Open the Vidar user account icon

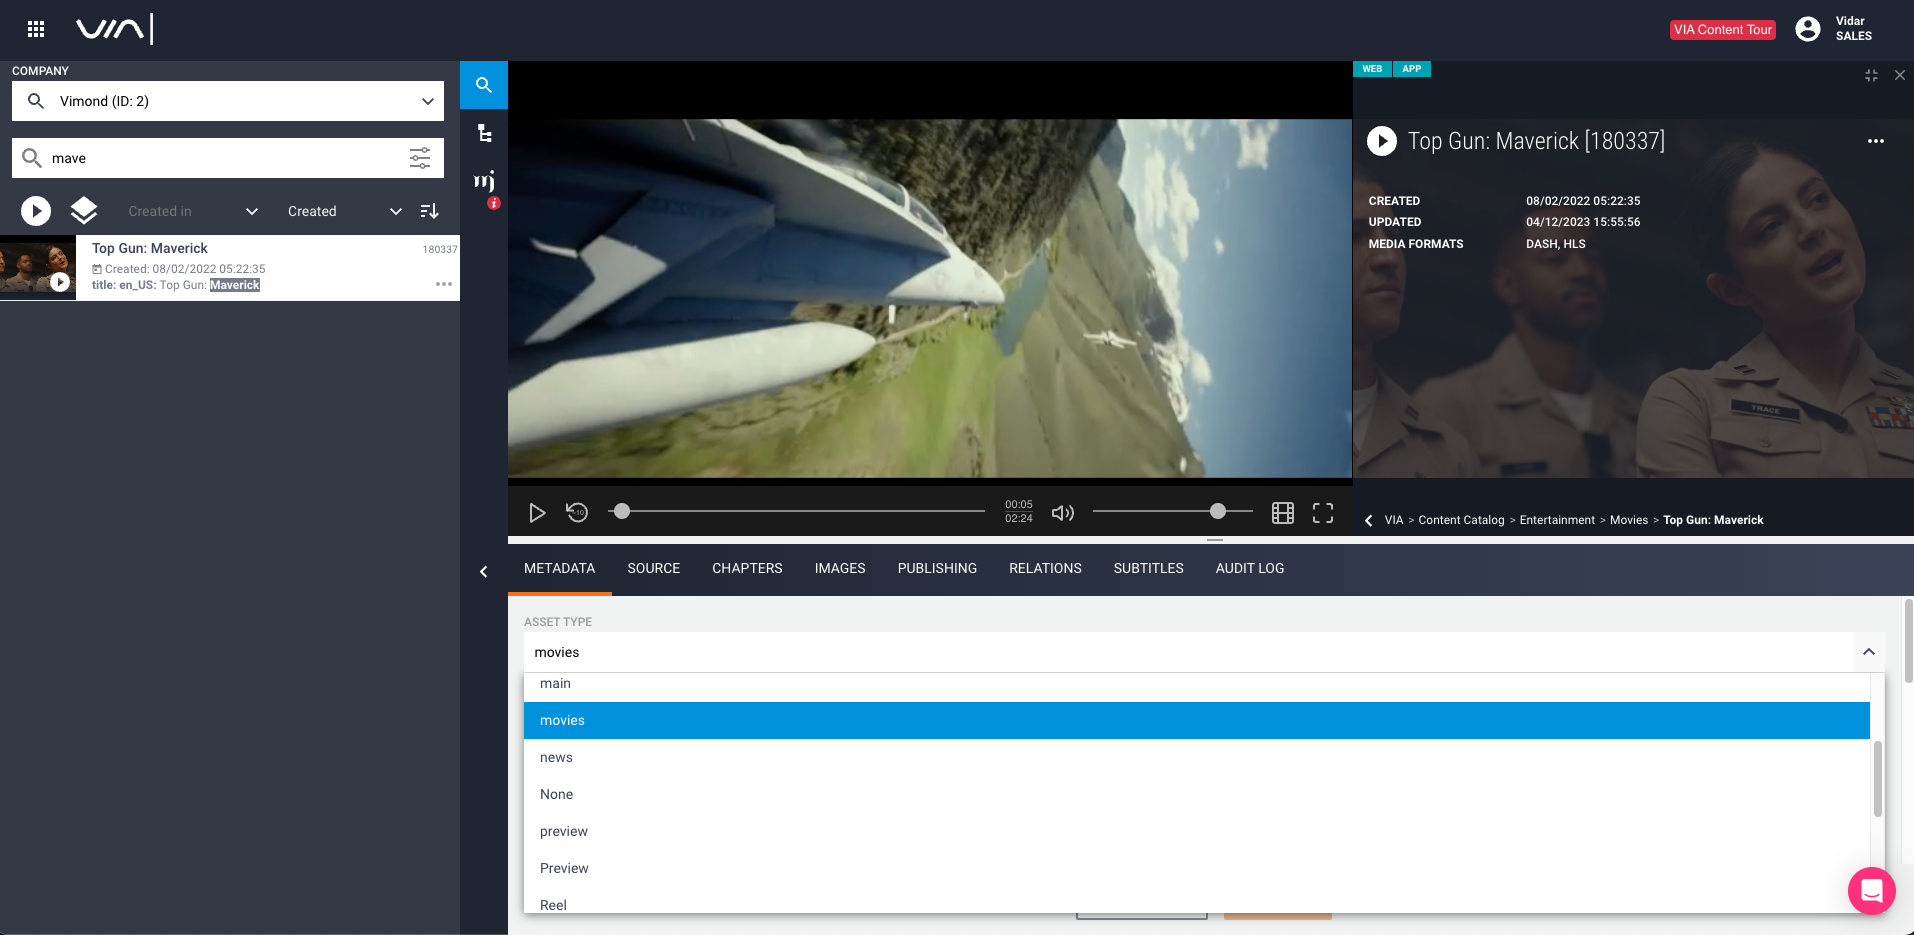point(1808,29)
